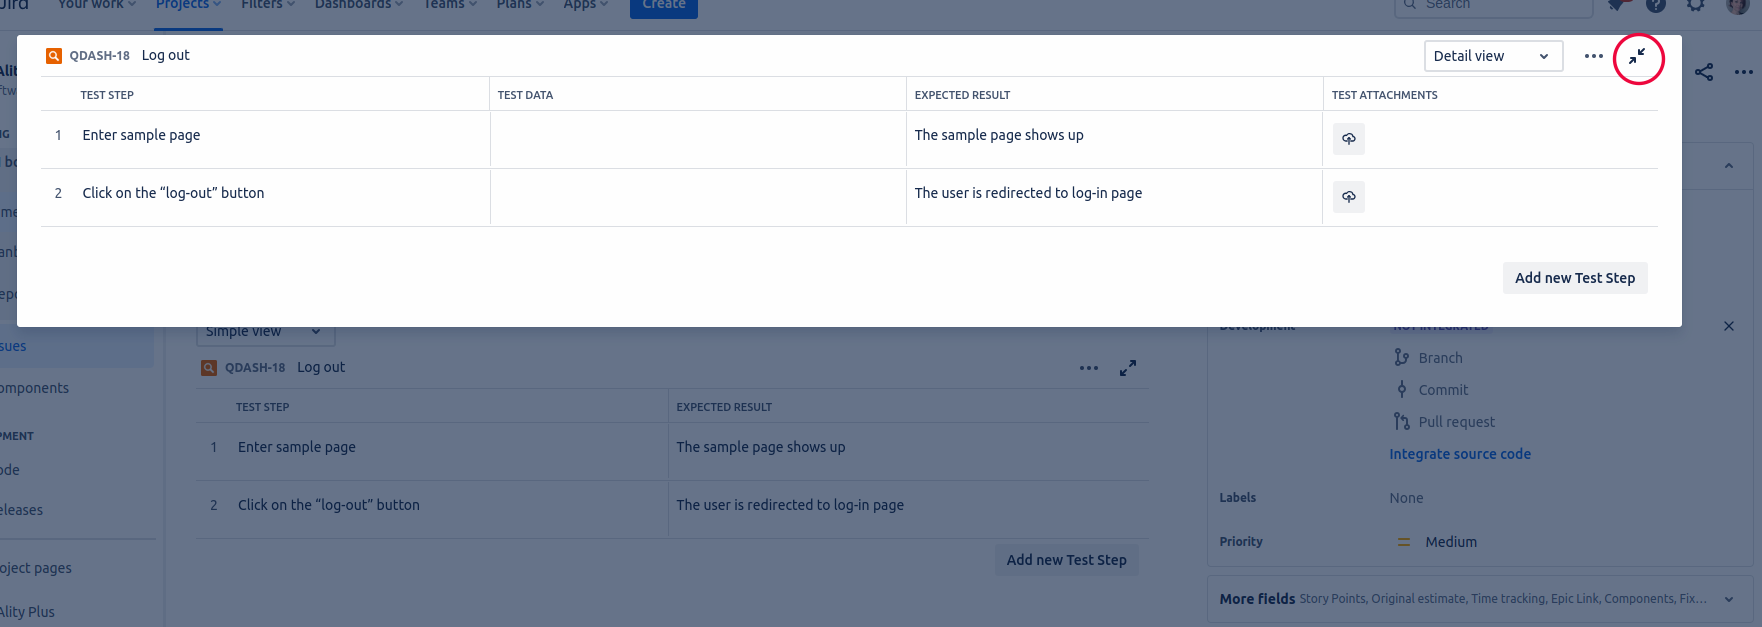
Task: Expand the background test steps panel to full screen
Action: pyautogui.click(x=1128, y=368)
